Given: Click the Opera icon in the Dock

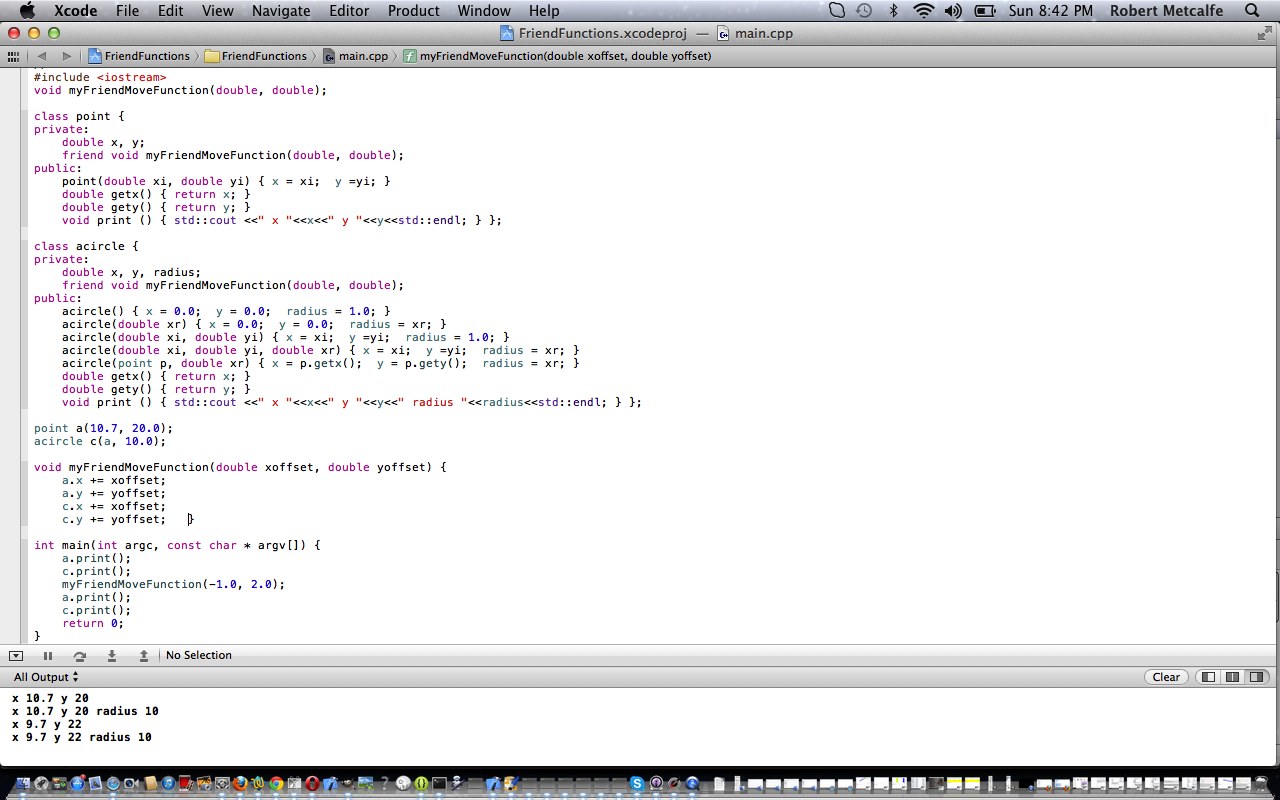Looking at the screenshot, I should tap(312, 783).
